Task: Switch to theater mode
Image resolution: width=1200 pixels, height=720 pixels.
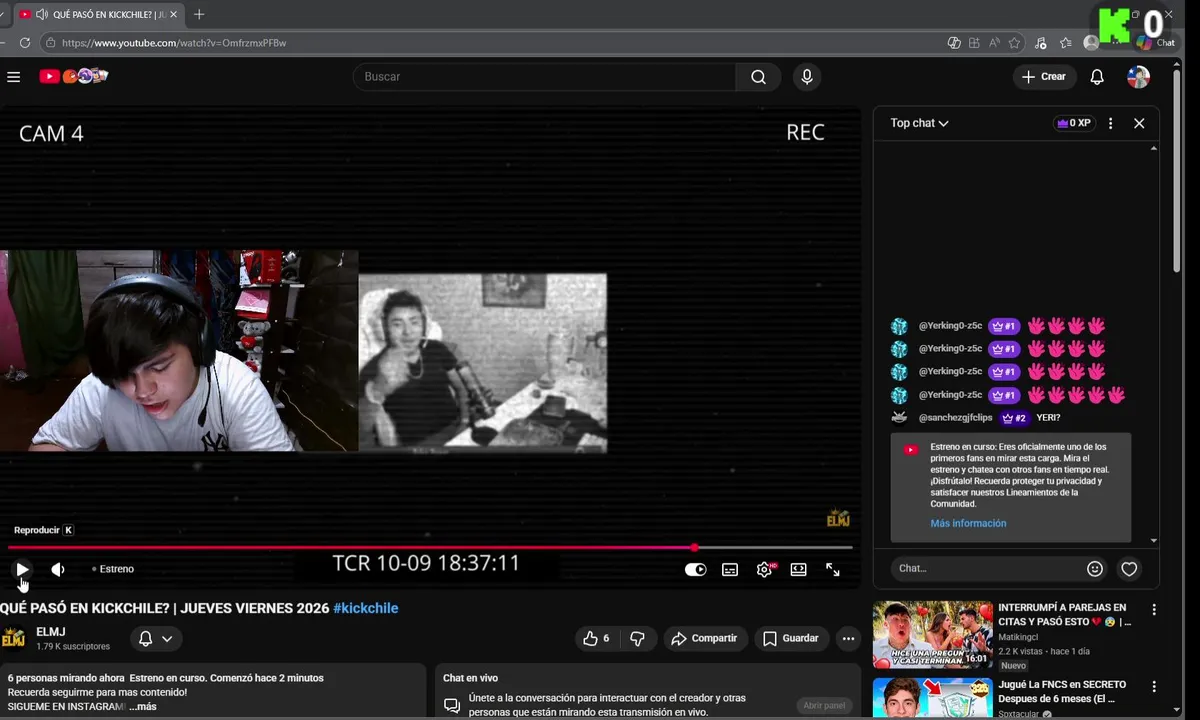Action: [x=798, y=569]
